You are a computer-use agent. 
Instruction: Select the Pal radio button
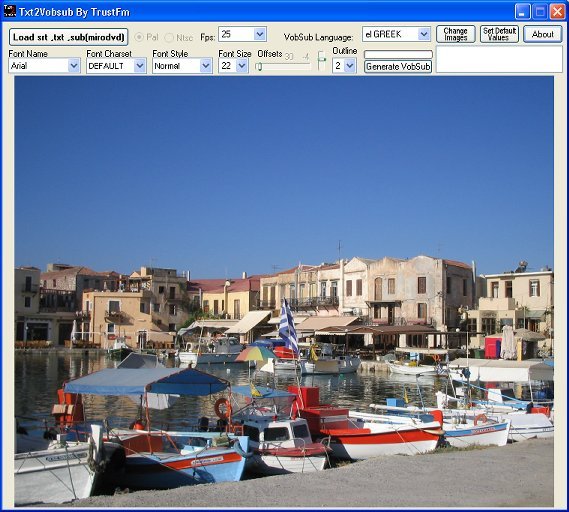[x=139, y=37]
